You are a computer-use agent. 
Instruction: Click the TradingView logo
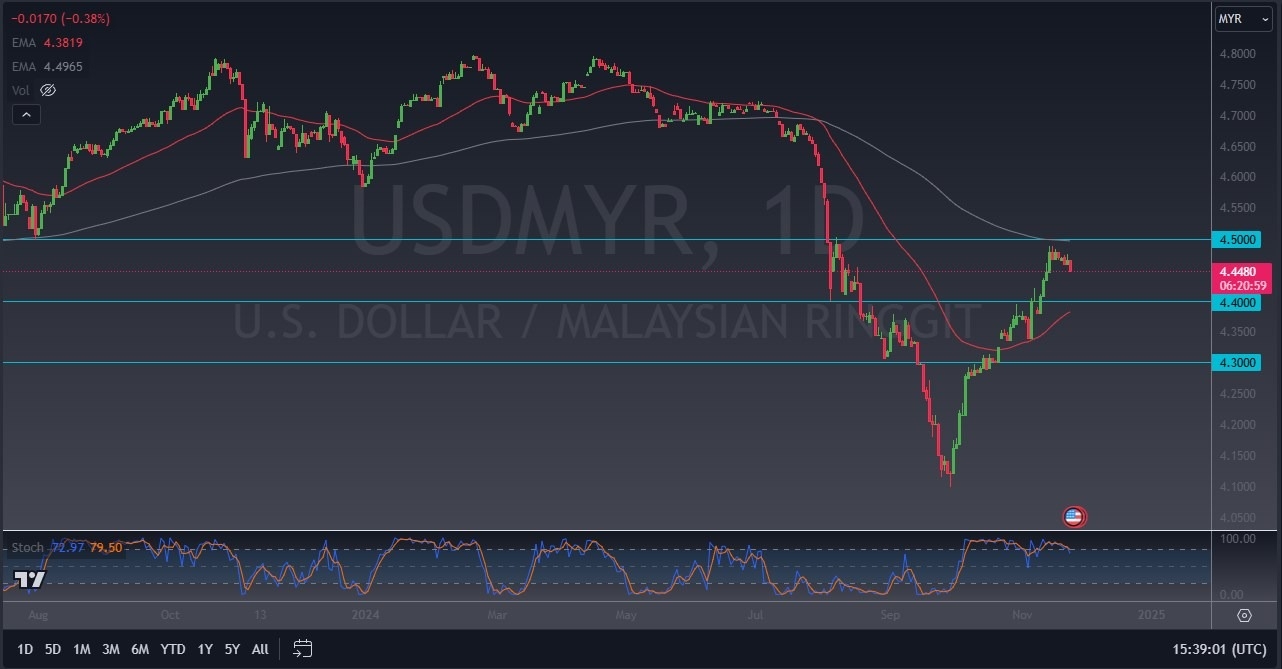(x=30, y=580)
